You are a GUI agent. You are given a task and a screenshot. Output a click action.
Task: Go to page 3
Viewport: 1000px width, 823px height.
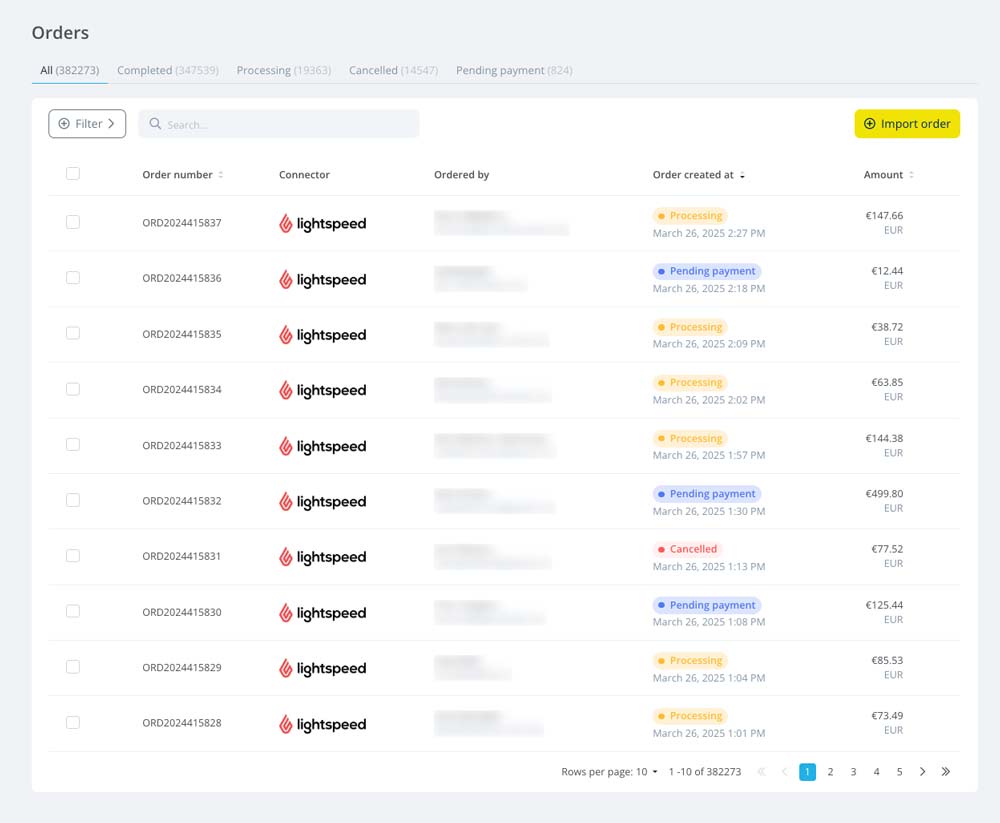tap(853, 772)
